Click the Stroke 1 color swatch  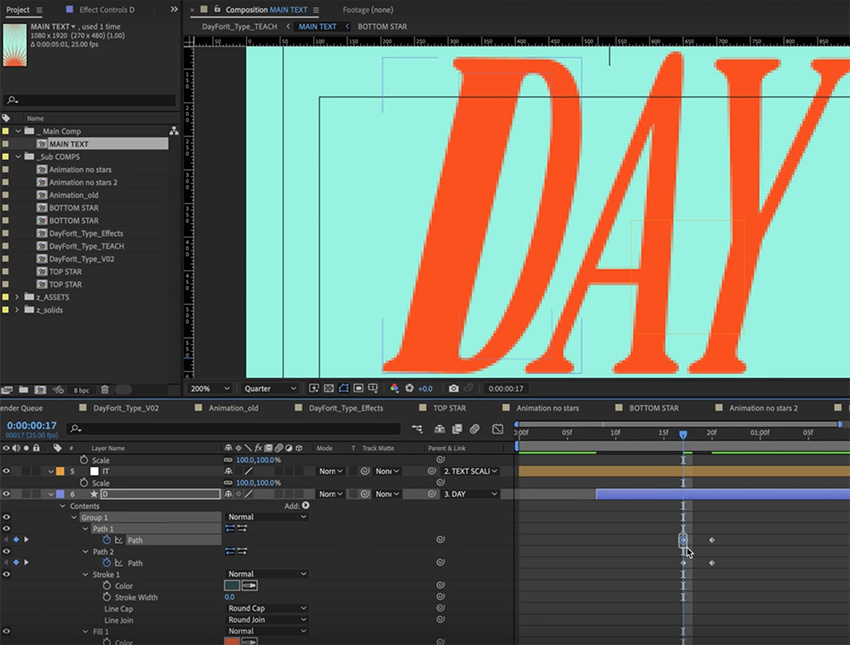pyautogui.click(x=232, y=586)
